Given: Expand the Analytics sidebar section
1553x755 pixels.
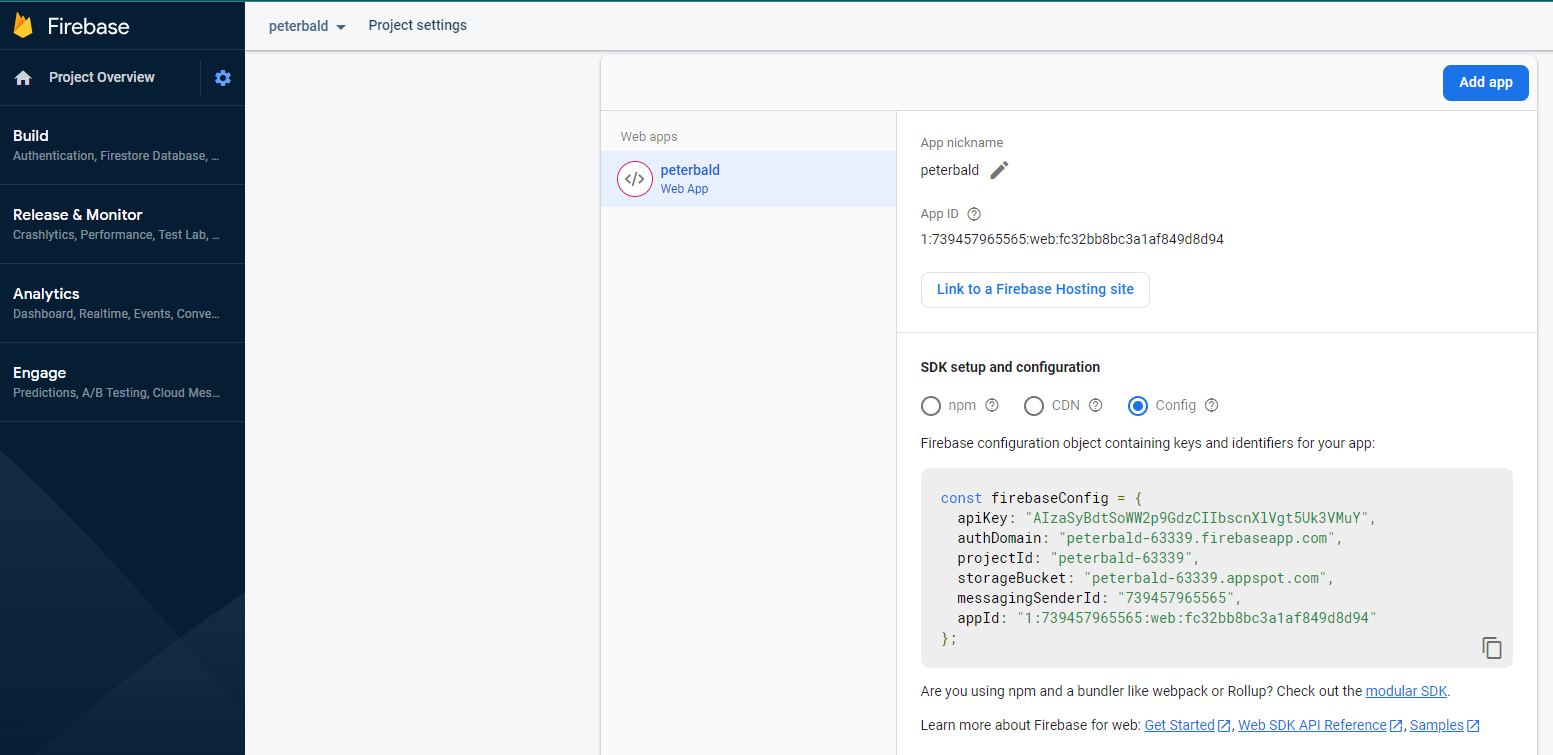Looking at the screenshot, I should (x=122, y=303).
